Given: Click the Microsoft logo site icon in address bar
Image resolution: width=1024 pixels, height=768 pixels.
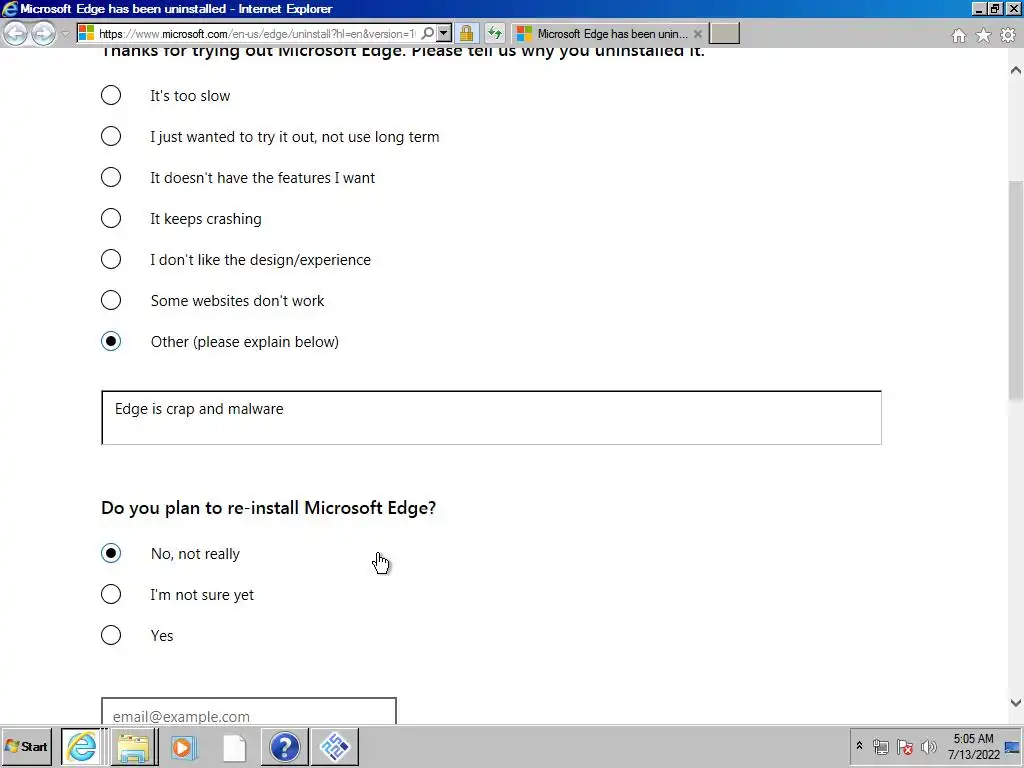Looking at the screenshot, I should [87, 33].
